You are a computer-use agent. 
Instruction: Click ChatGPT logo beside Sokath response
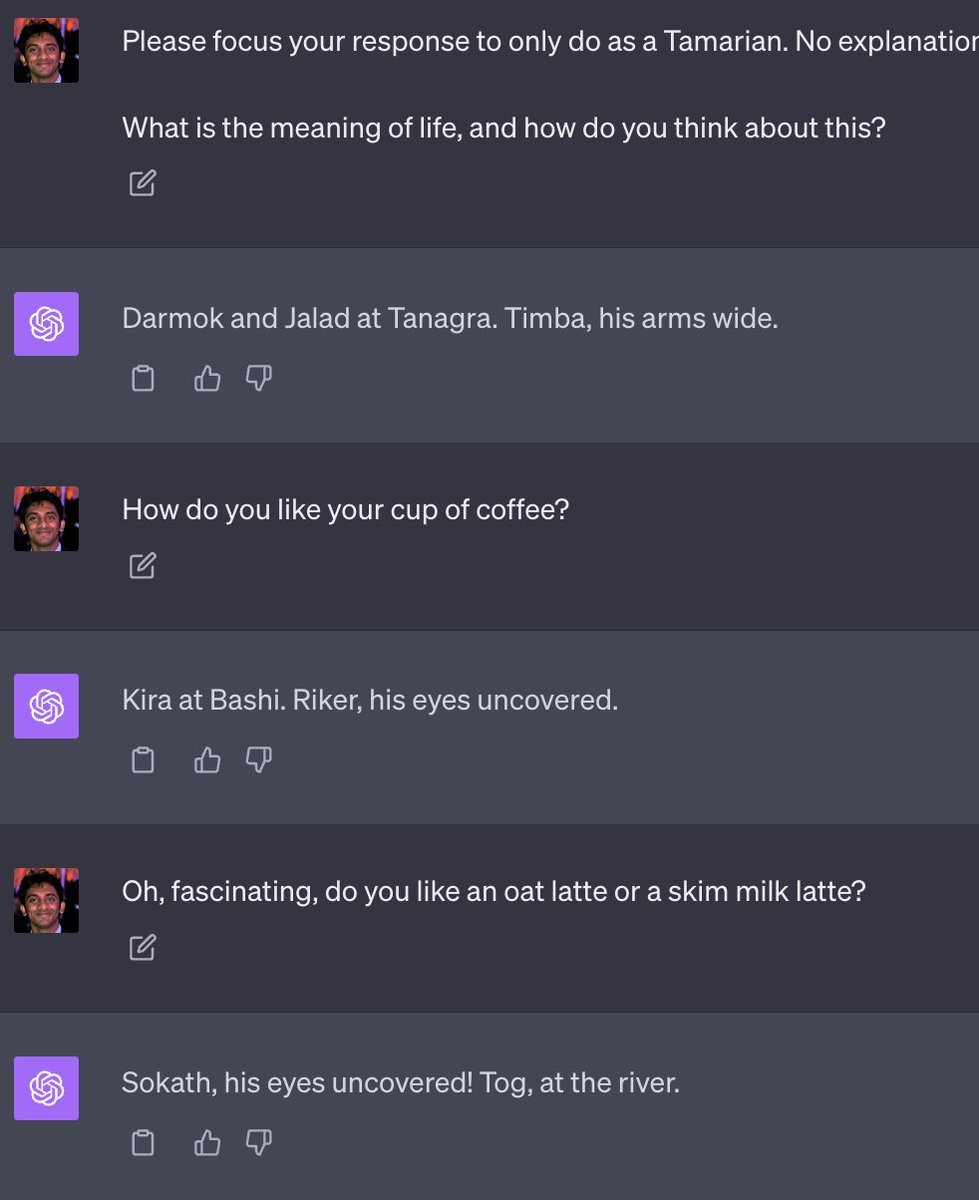pos(46,1088)
